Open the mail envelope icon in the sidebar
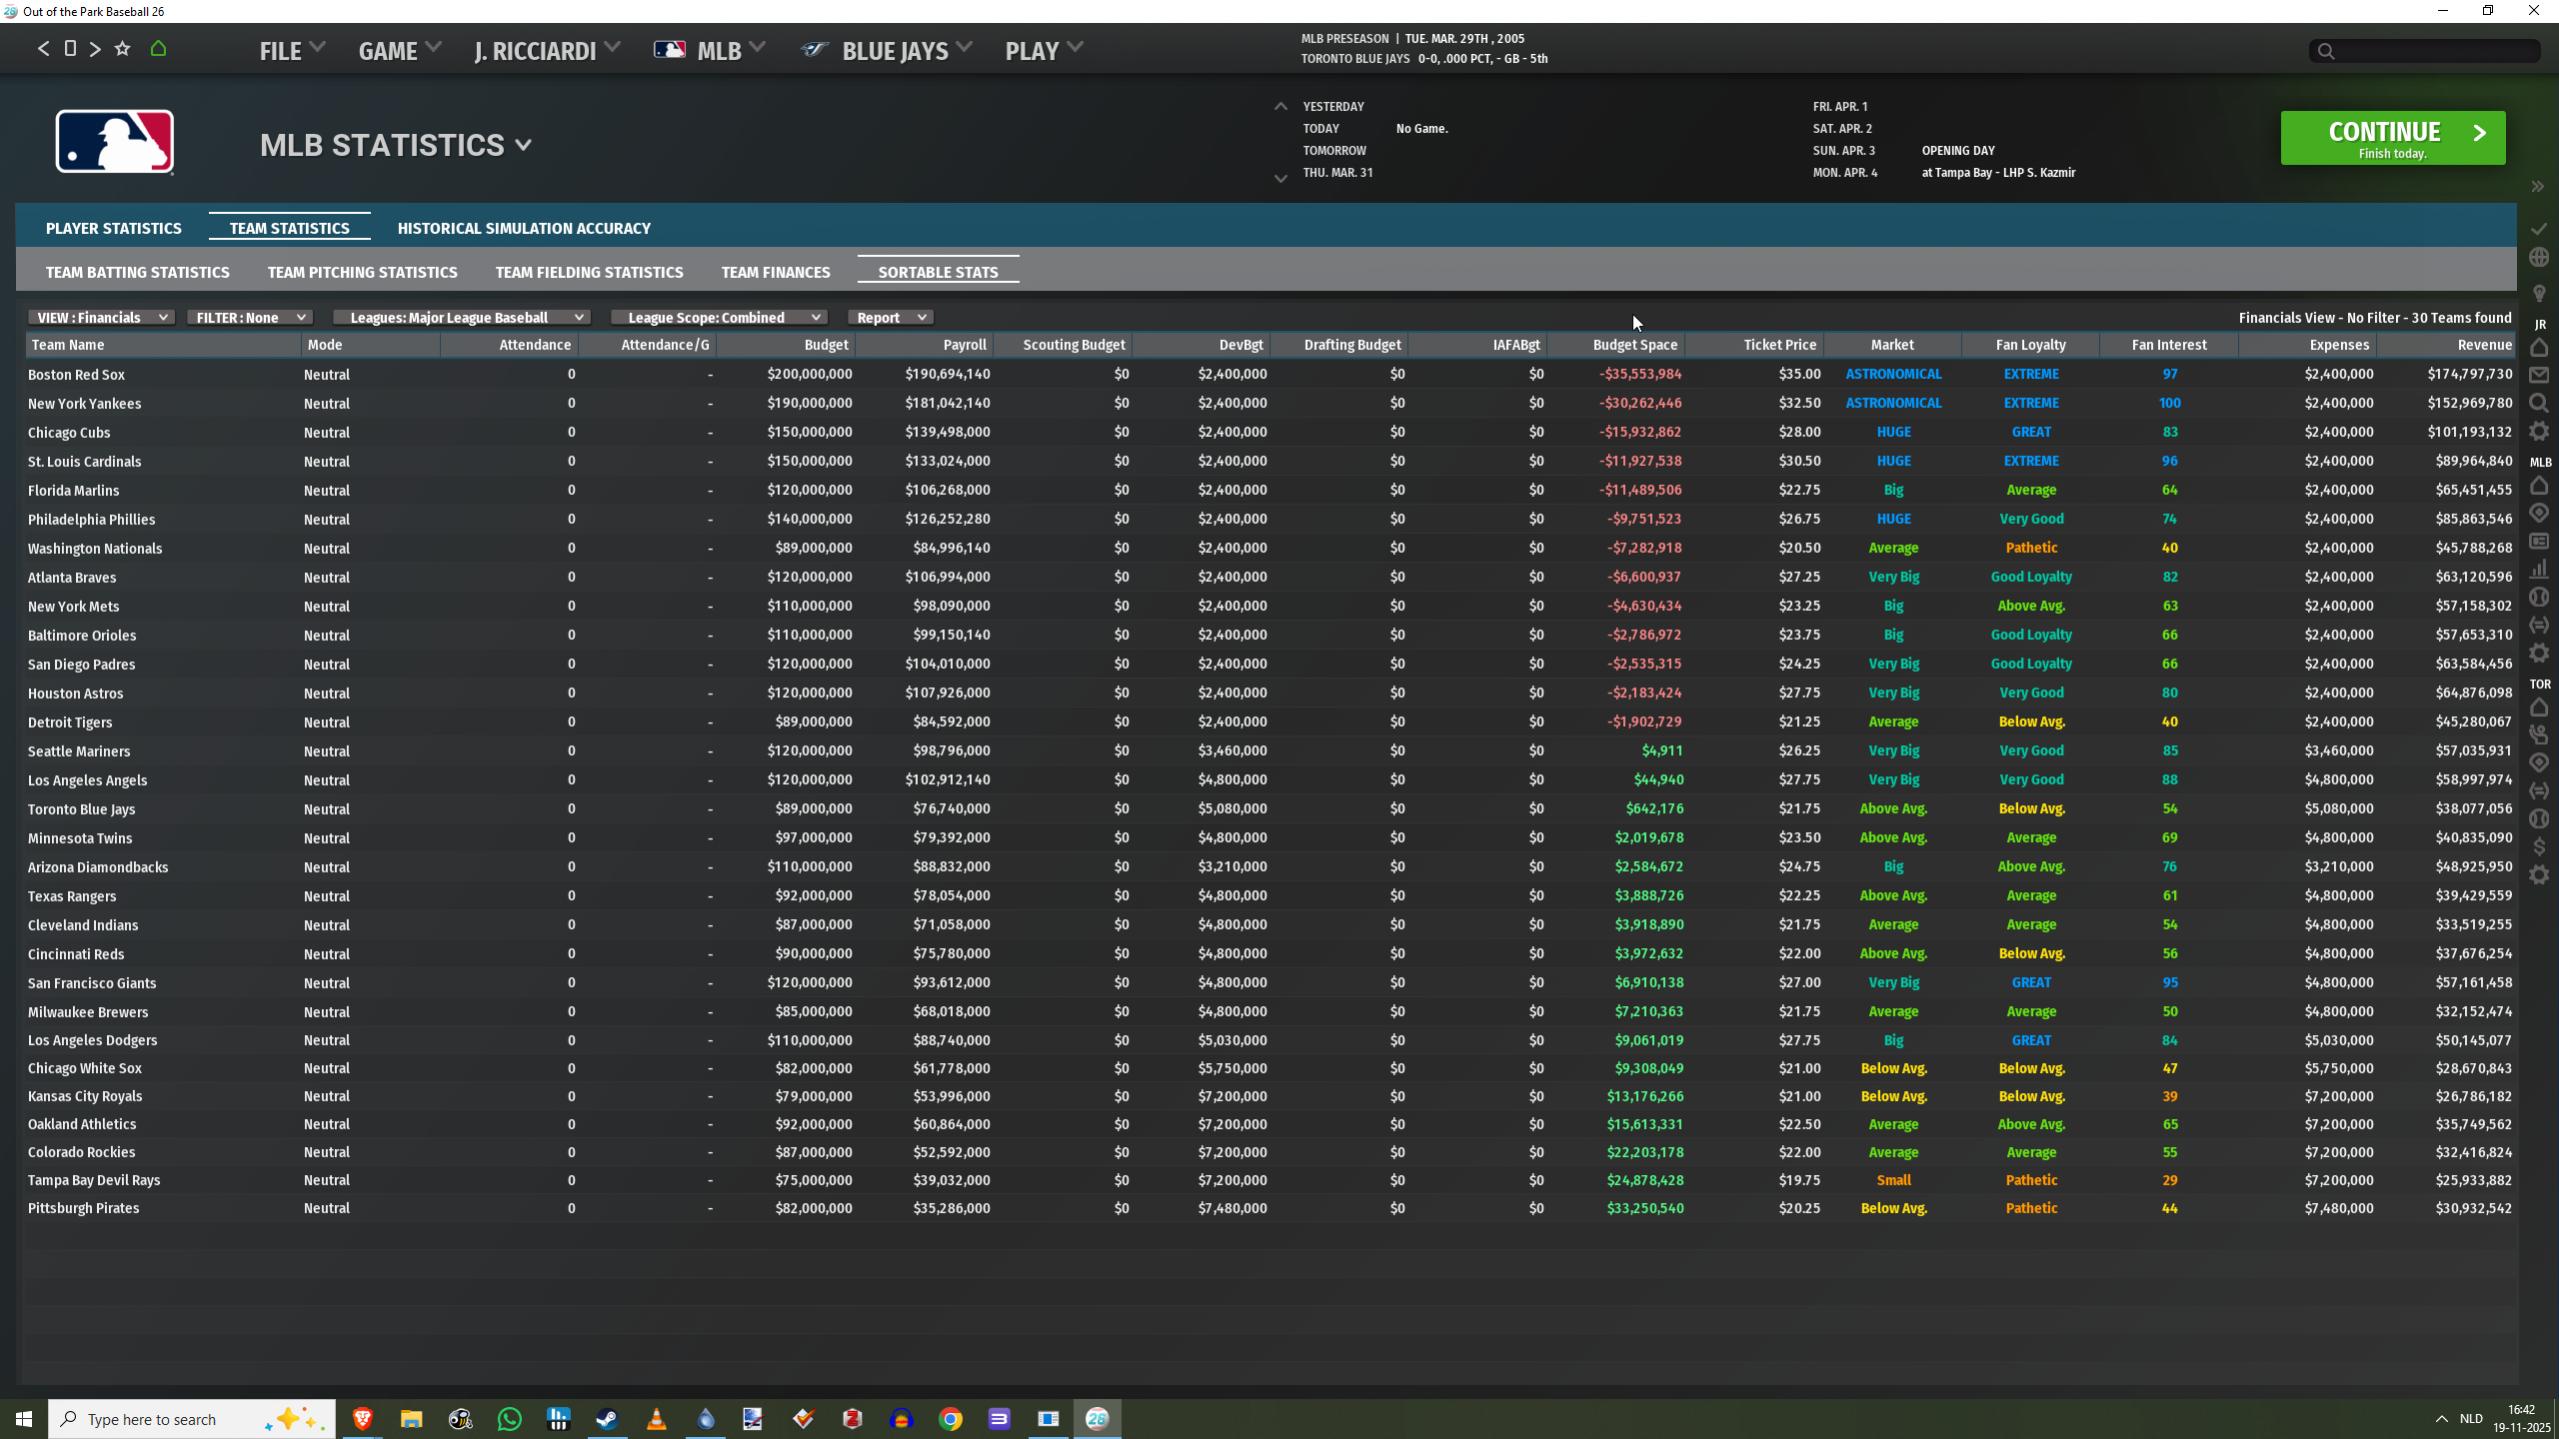Screen dimensions: 2559x1439 (2538, 375)
